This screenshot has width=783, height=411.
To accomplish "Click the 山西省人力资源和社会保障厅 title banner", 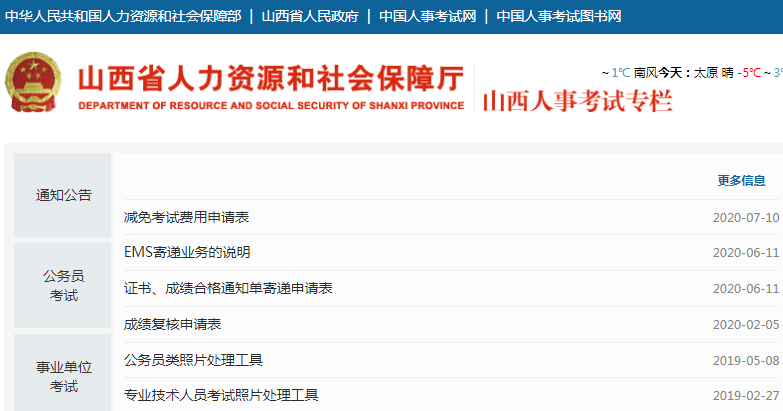I will (x=270, y=78).
